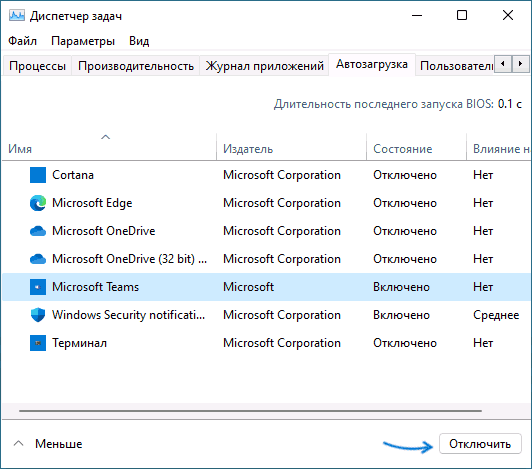This screenshot has width=532, height=469.
Task: Select the Cortana row name
Action: (73, 175)
